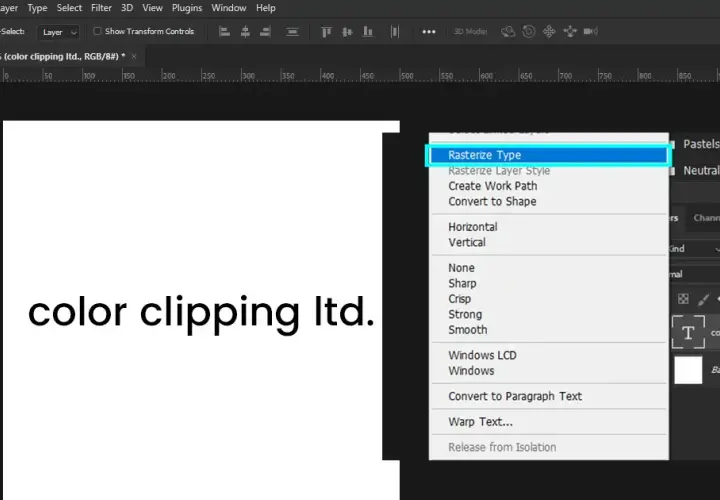Close the color clipping ltd. document tab
Image resolution: width=720 pixels, height=500 pixels.
(134, 56)
